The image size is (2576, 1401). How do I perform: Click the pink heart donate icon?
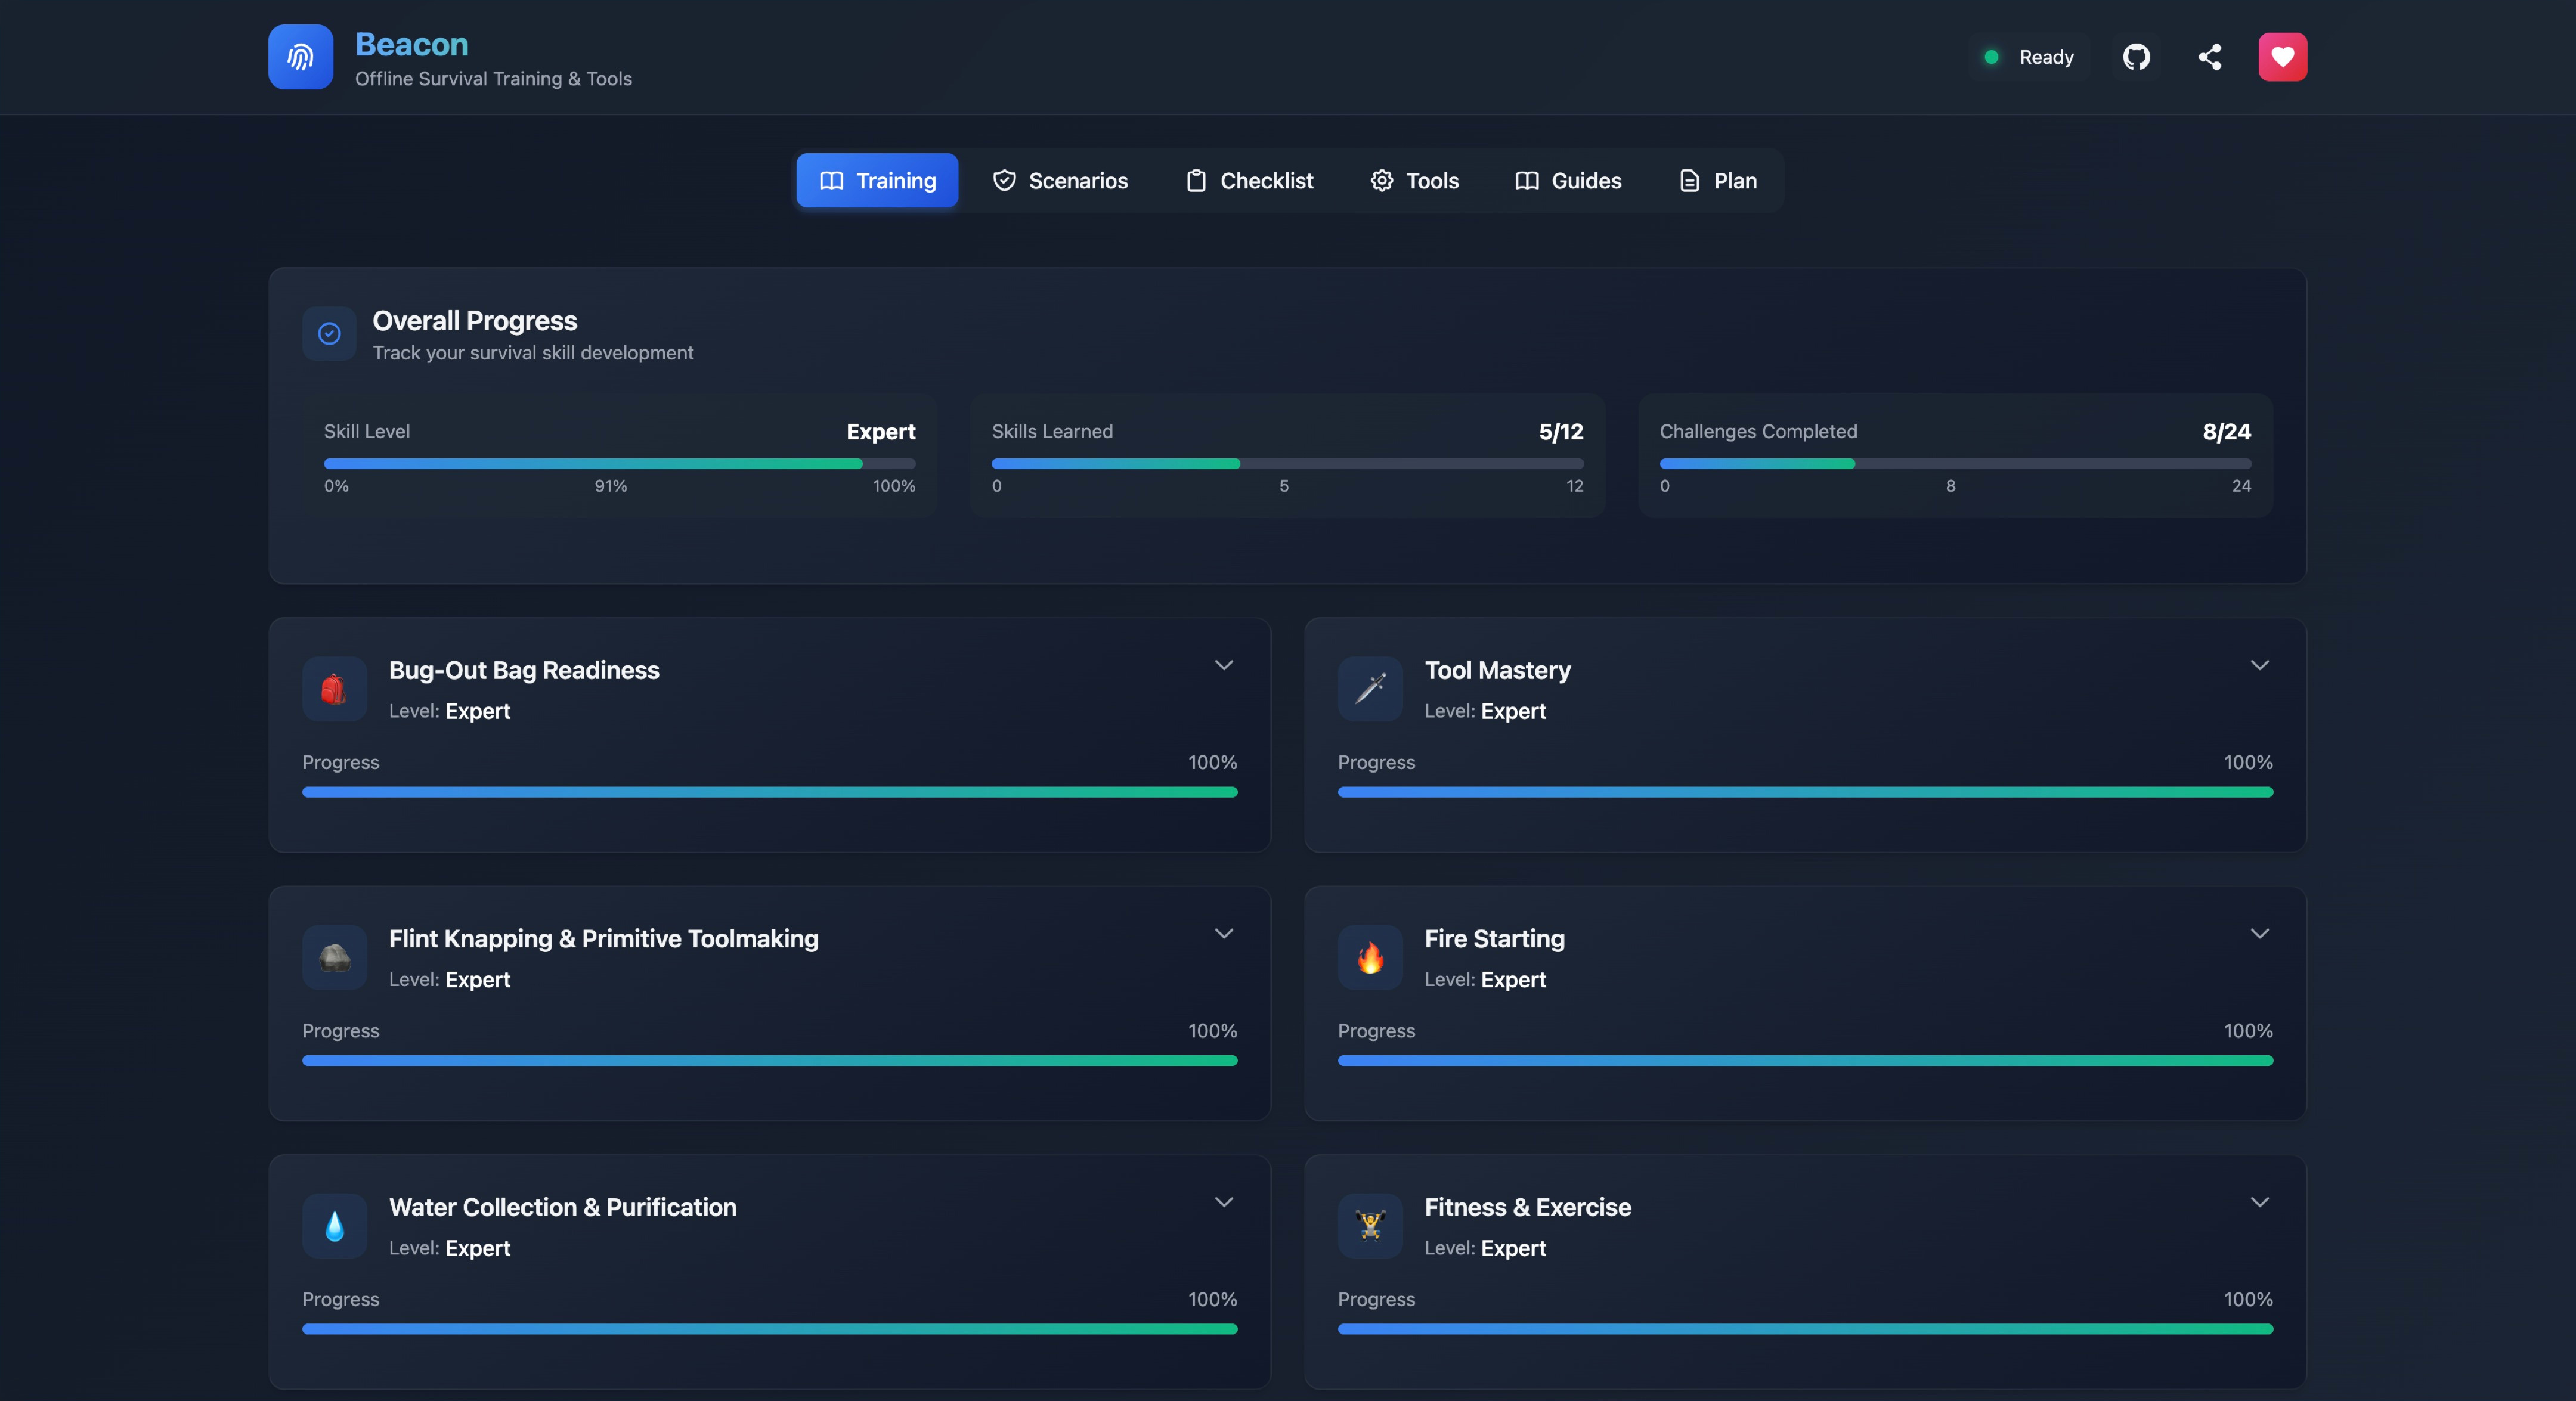point(2282,57)
